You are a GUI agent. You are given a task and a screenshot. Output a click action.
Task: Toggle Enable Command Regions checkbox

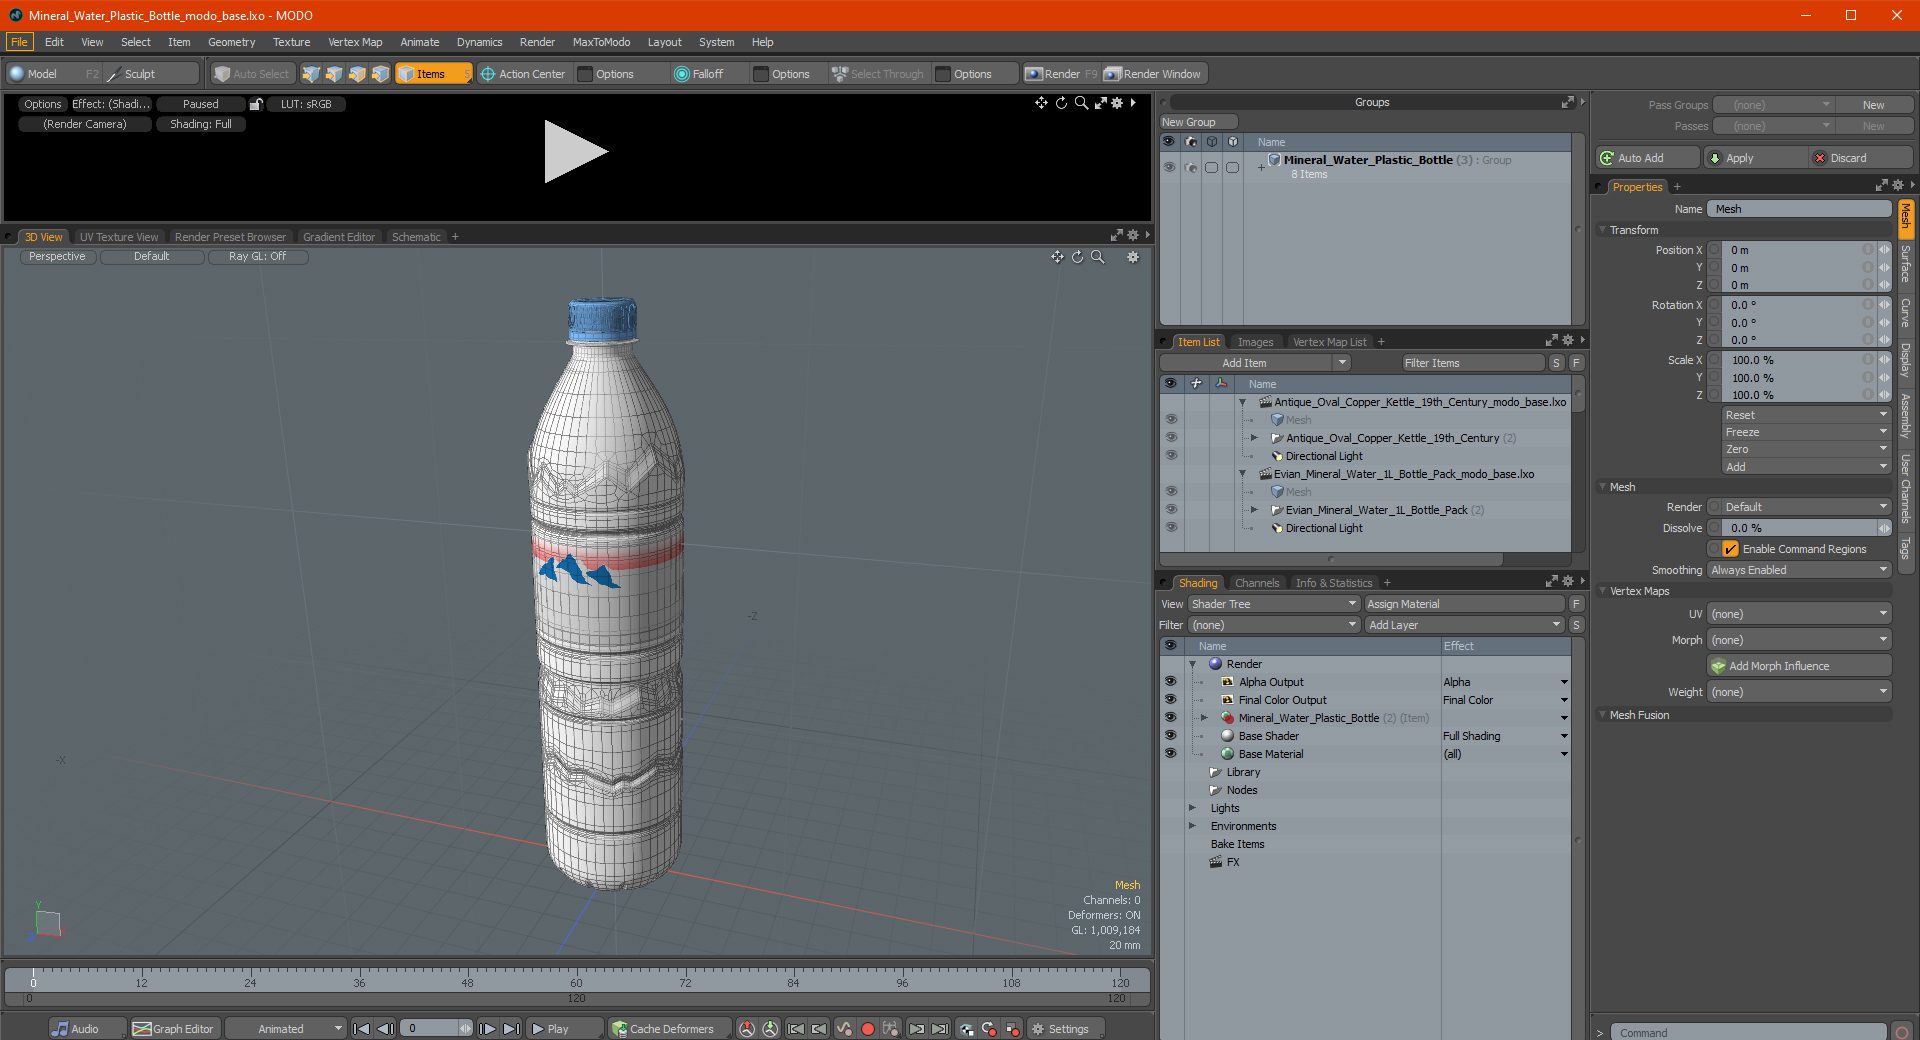[1730, 549]
